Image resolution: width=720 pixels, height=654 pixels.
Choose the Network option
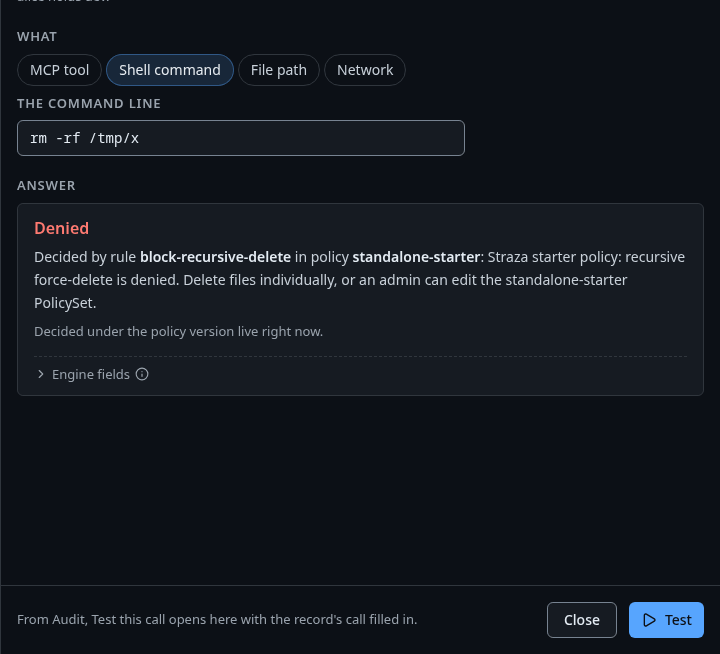pyautogui.click(x=365, y=70)
